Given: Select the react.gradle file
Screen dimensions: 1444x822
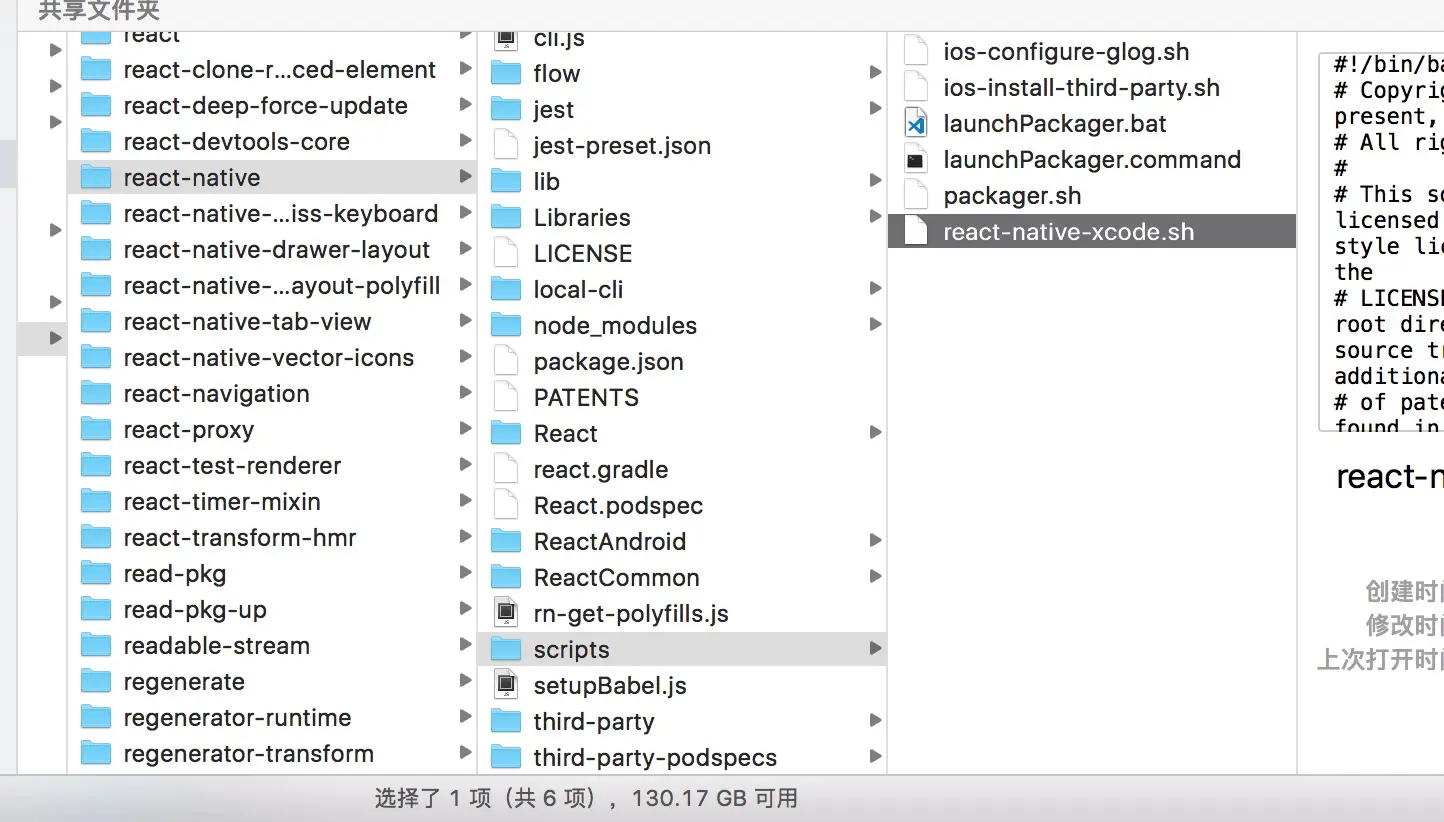Looking at the screenshot, I should pyautogui.click(x=682, y=470).
